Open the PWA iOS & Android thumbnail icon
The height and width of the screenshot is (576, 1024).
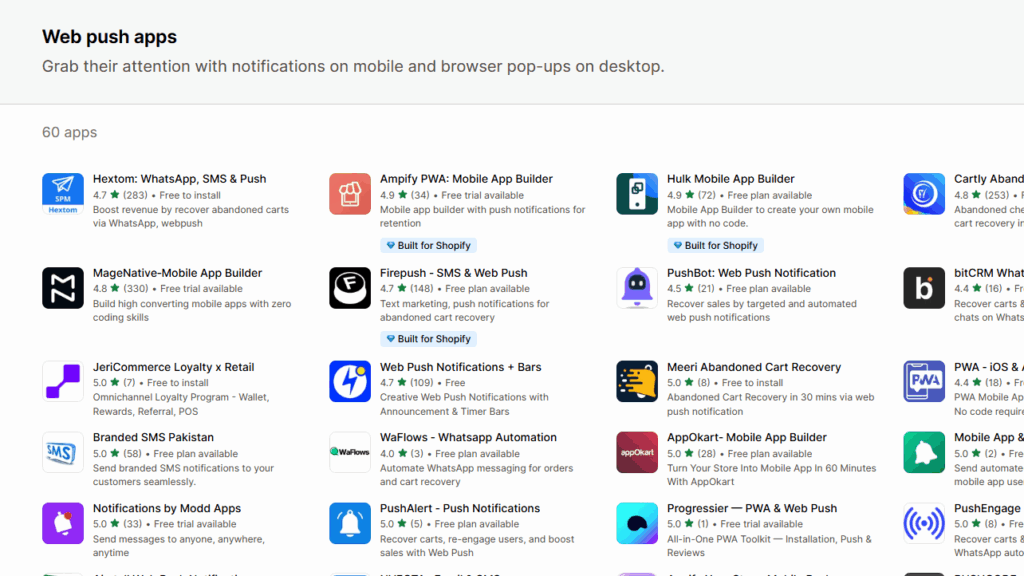click(x=923, y=382)
